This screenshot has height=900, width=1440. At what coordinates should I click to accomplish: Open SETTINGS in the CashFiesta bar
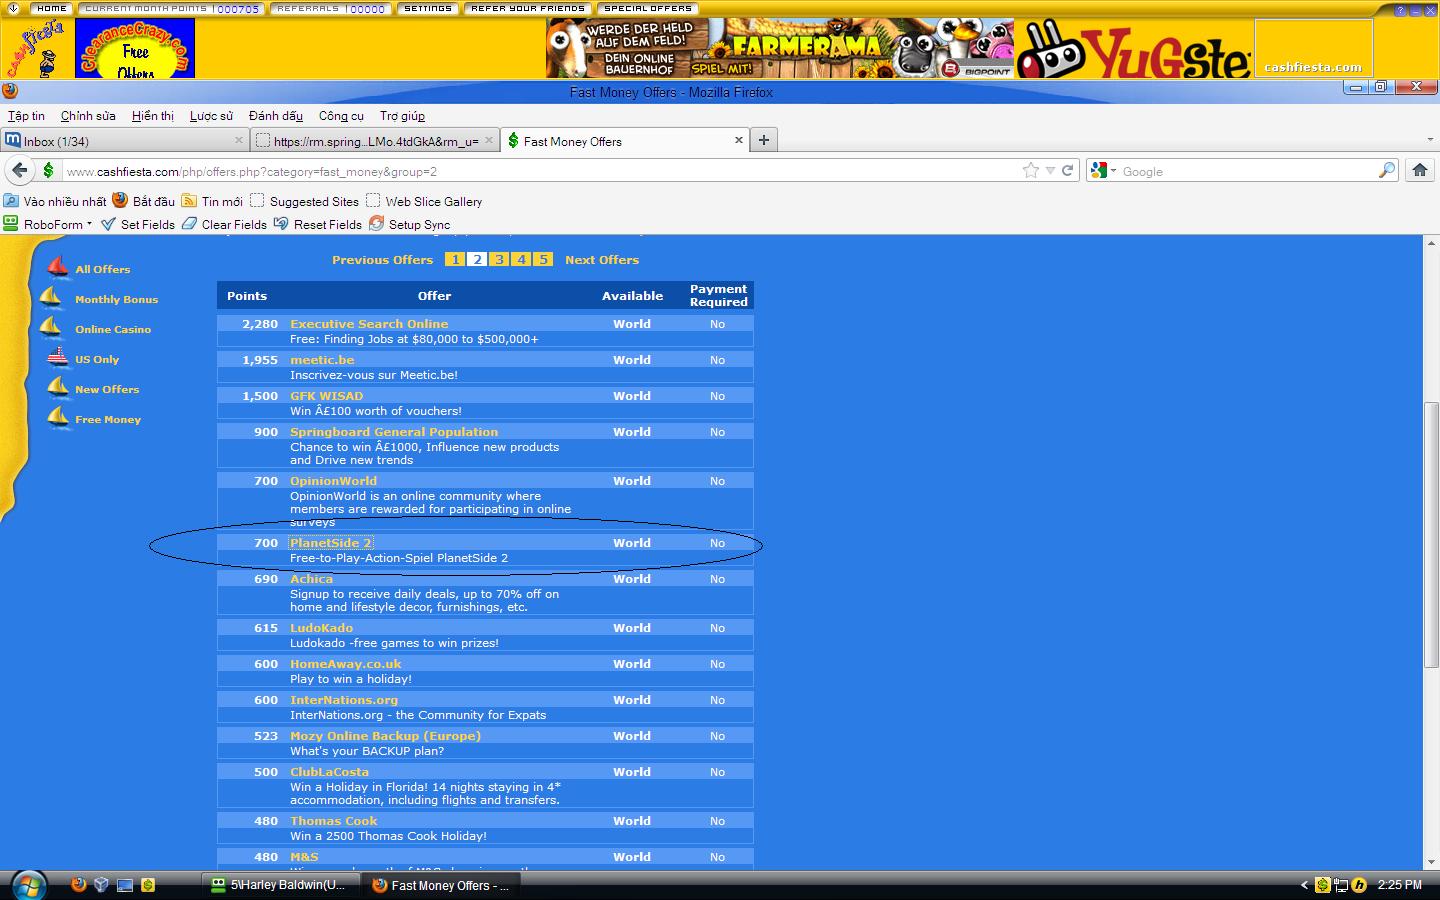pyautogui.click(x=428, y=8)
